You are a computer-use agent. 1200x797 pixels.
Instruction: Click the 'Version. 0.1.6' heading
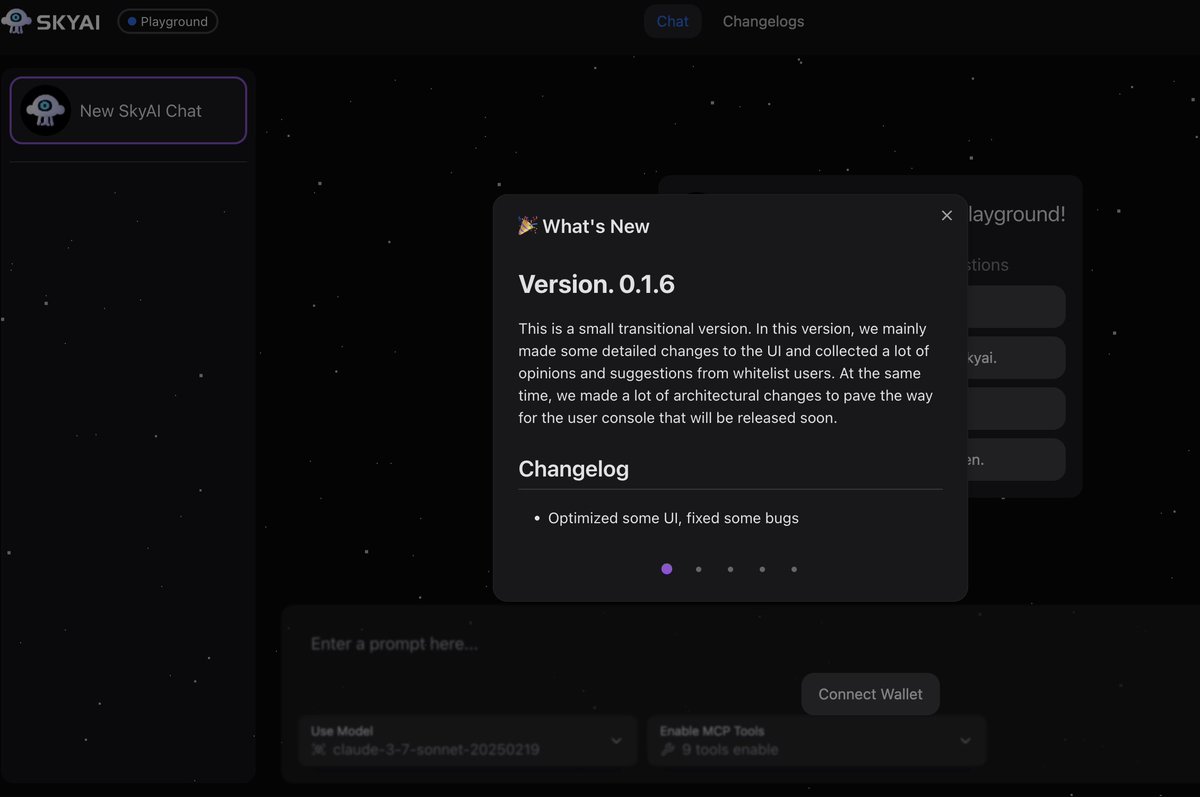(x=596, y=284)
